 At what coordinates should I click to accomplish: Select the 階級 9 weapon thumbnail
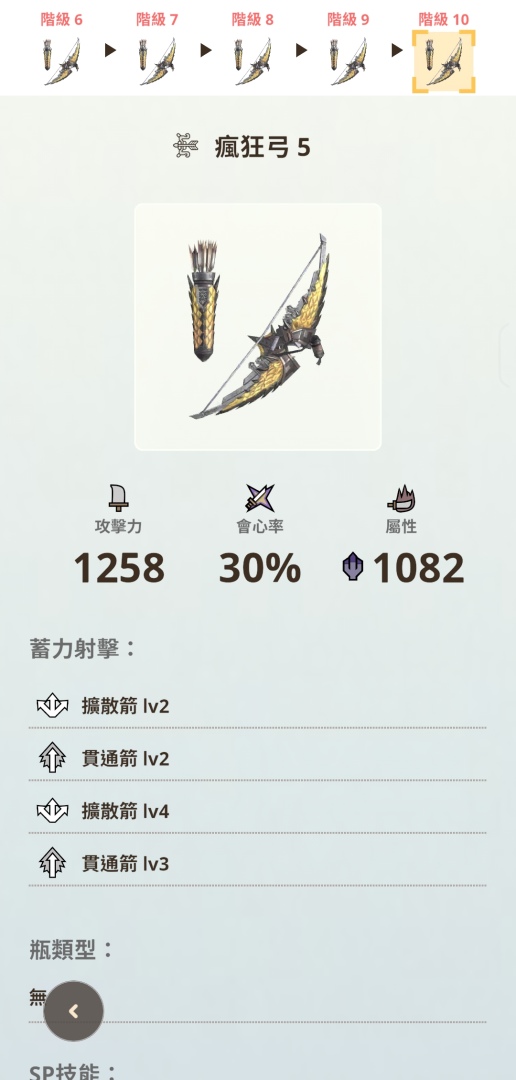(x=348, y=61)
